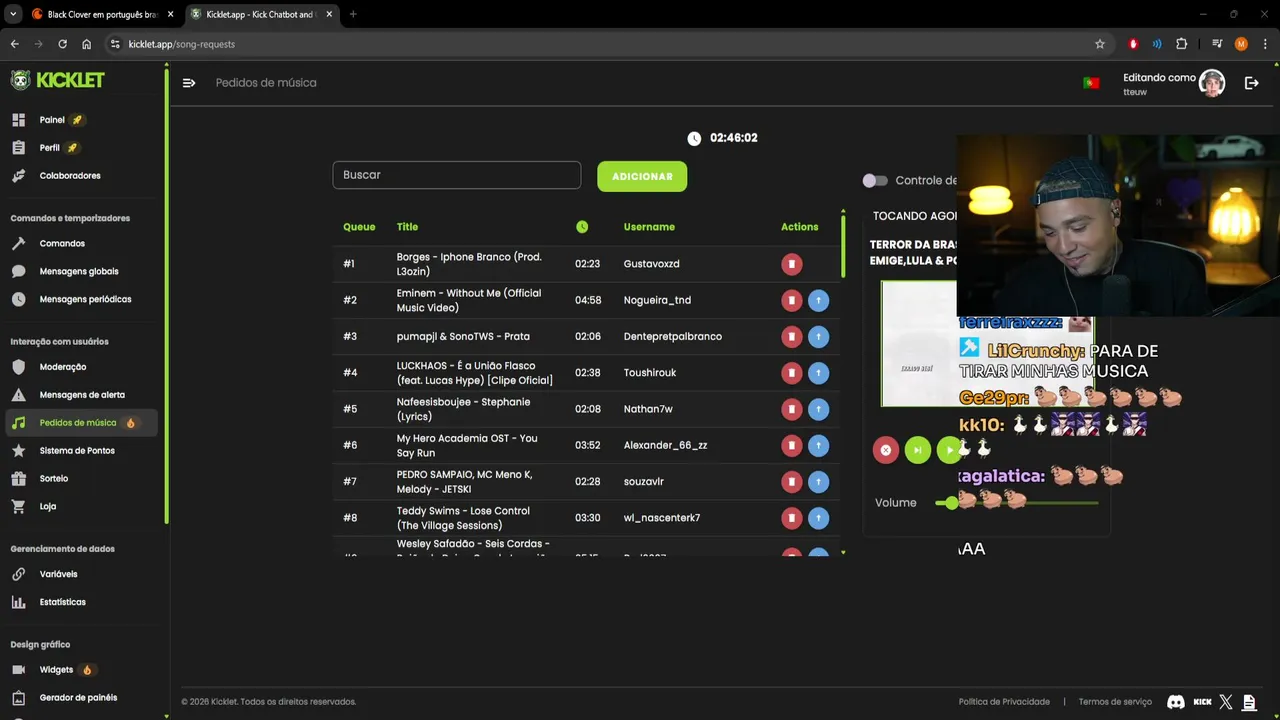This screenshot has width=1280, height=720.
Task: Click the kicklet.app address bar
Action: pyautogui.click(x=600, y=44)
